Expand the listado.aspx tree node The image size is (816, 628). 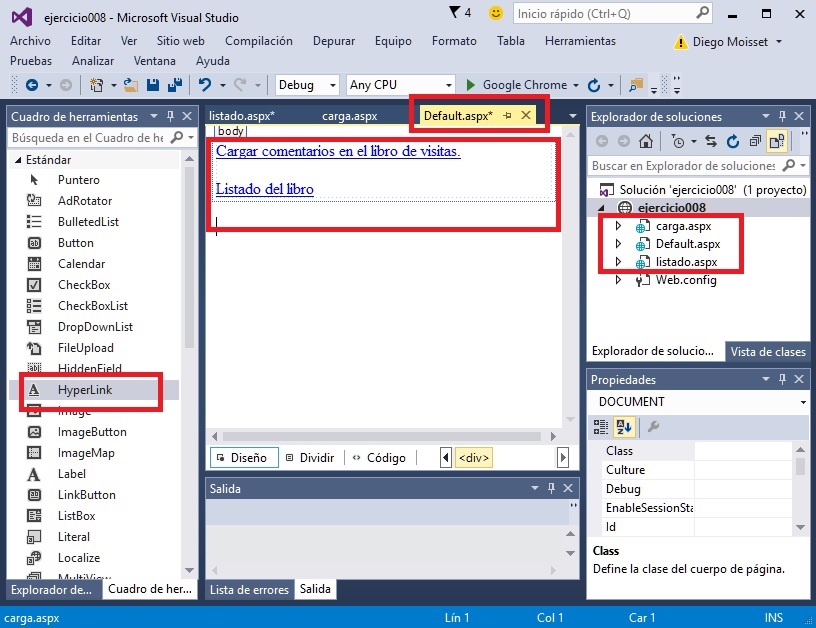click(618, 262)
